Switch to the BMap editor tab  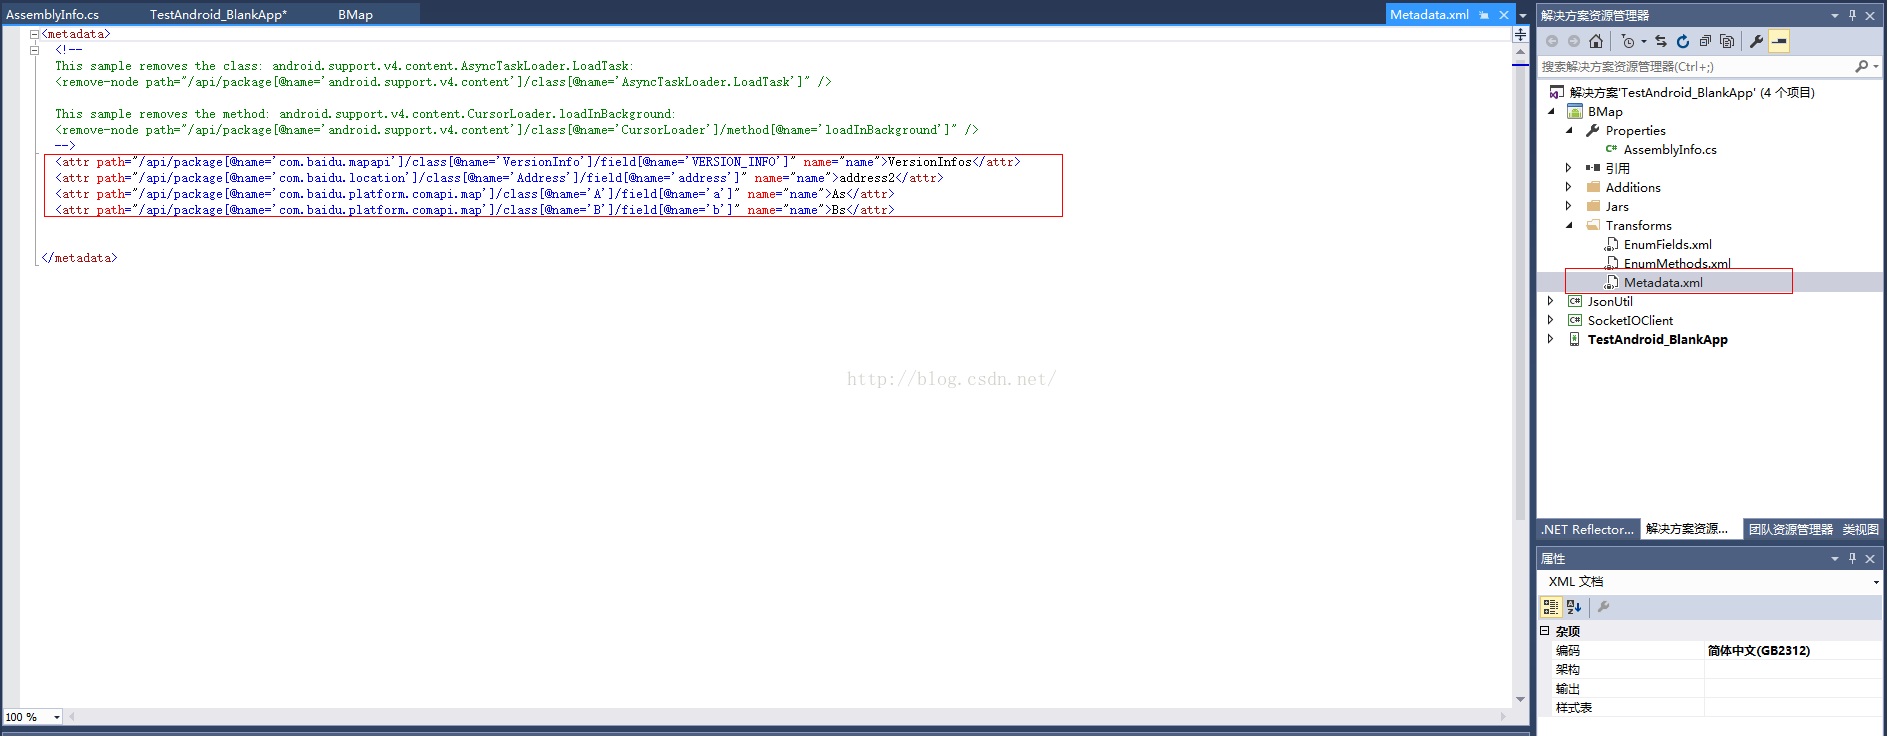click(x=355, y=15)
